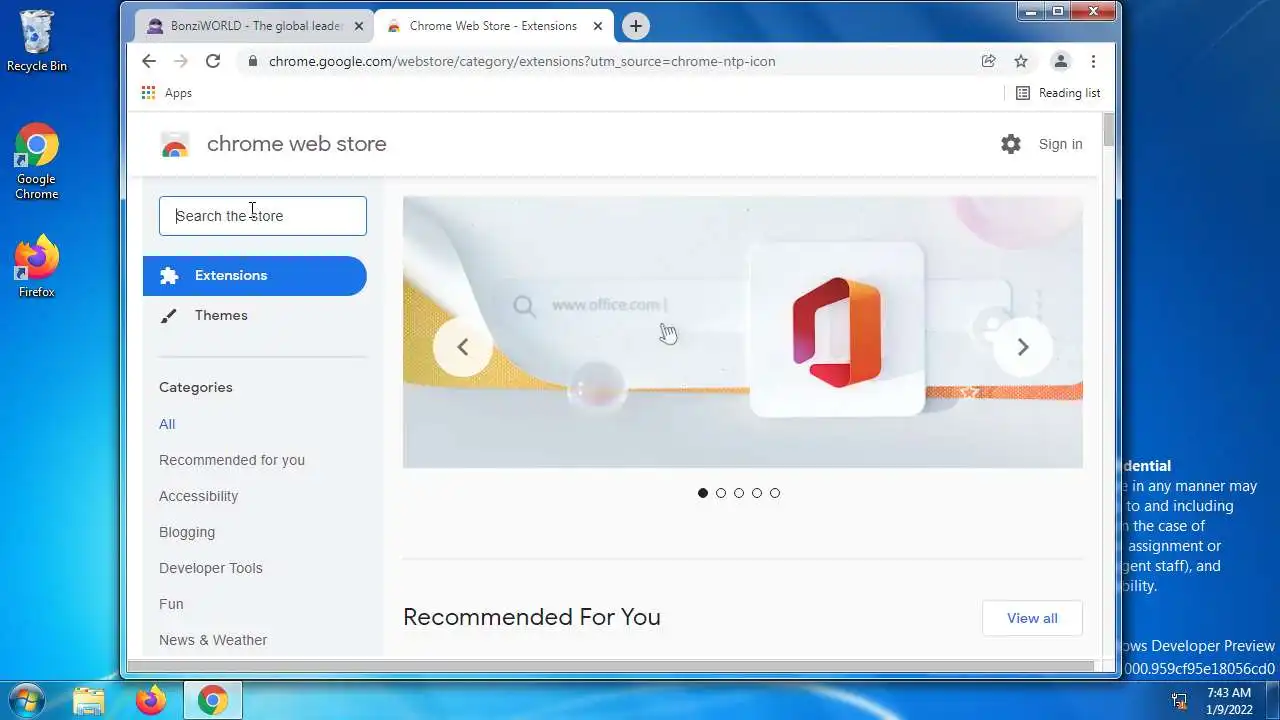Bookmark this page with the star icon
The width and height of the screenshot is (1280, 720).
coord(1021,61)
